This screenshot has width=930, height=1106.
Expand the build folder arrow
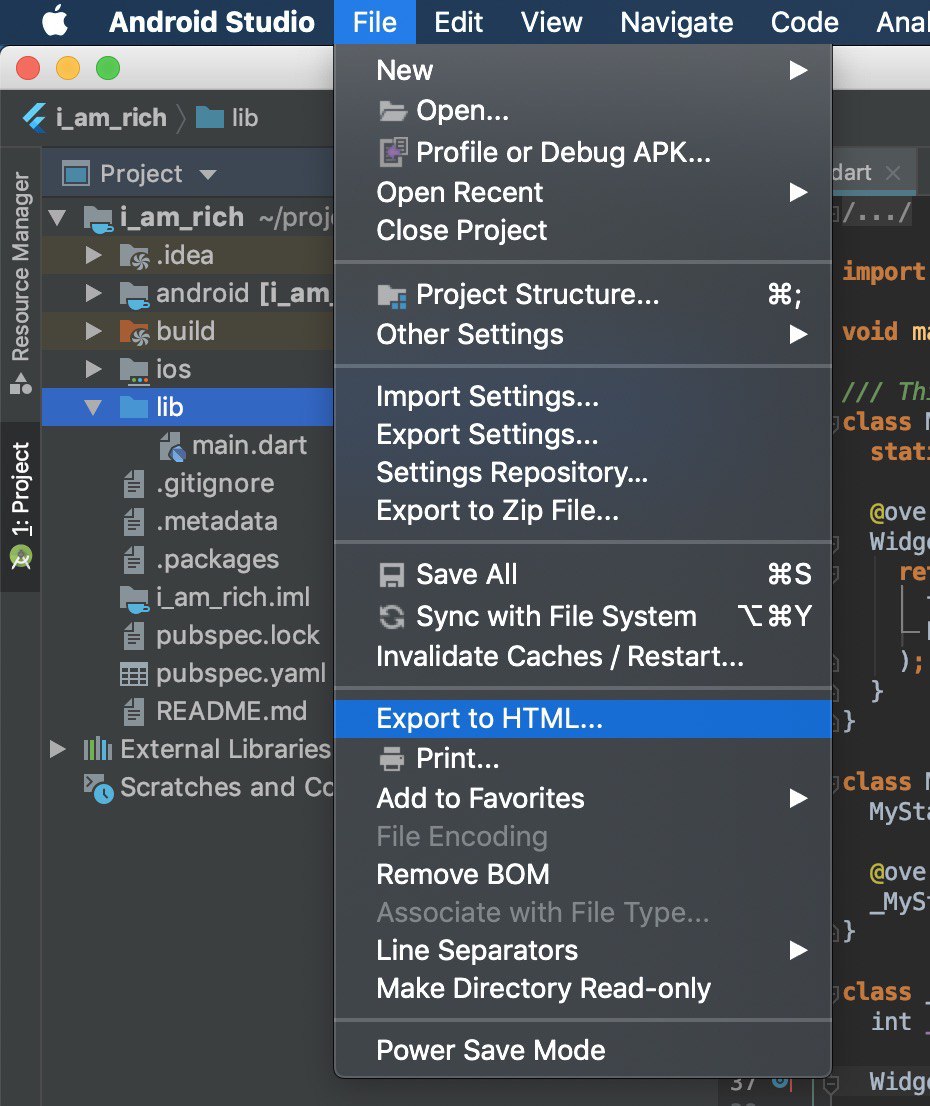pyautogui.click(x=94, y=332)
